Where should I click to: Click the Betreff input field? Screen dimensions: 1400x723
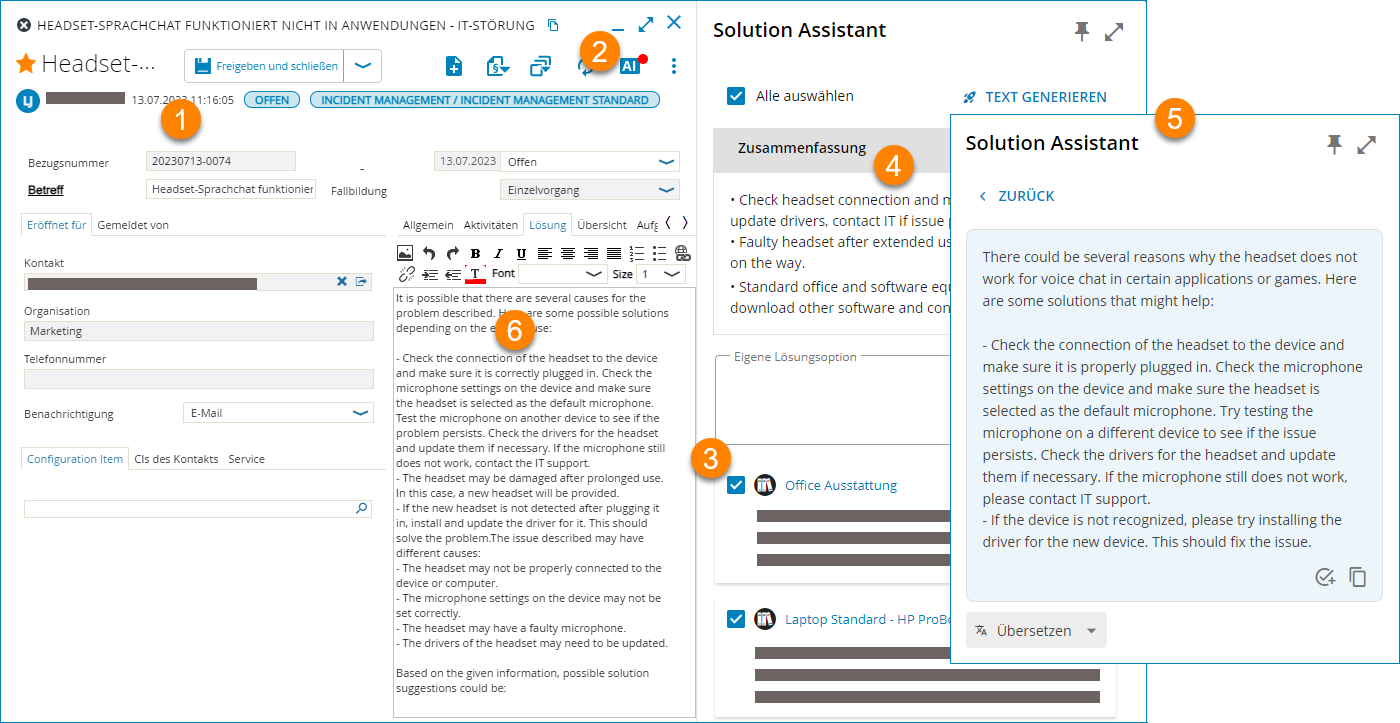click(x=231, y=189)
